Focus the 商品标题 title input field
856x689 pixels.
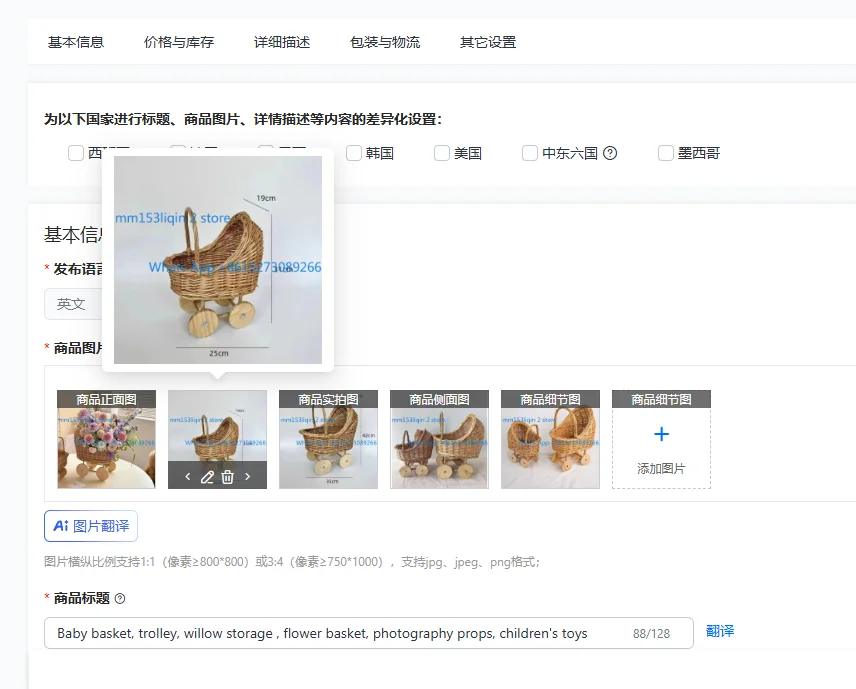pyautogui.click(x=369, y=633)
